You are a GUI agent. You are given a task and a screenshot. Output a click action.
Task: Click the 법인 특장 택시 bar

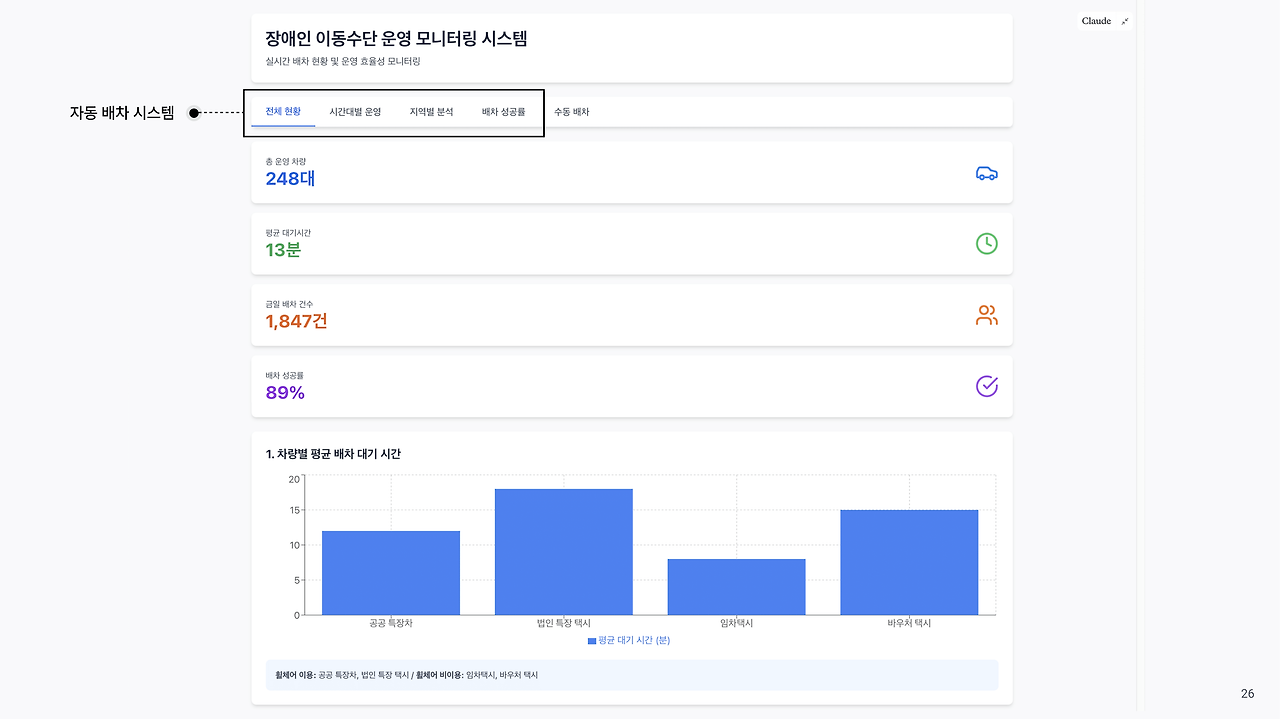coord(563,552)
